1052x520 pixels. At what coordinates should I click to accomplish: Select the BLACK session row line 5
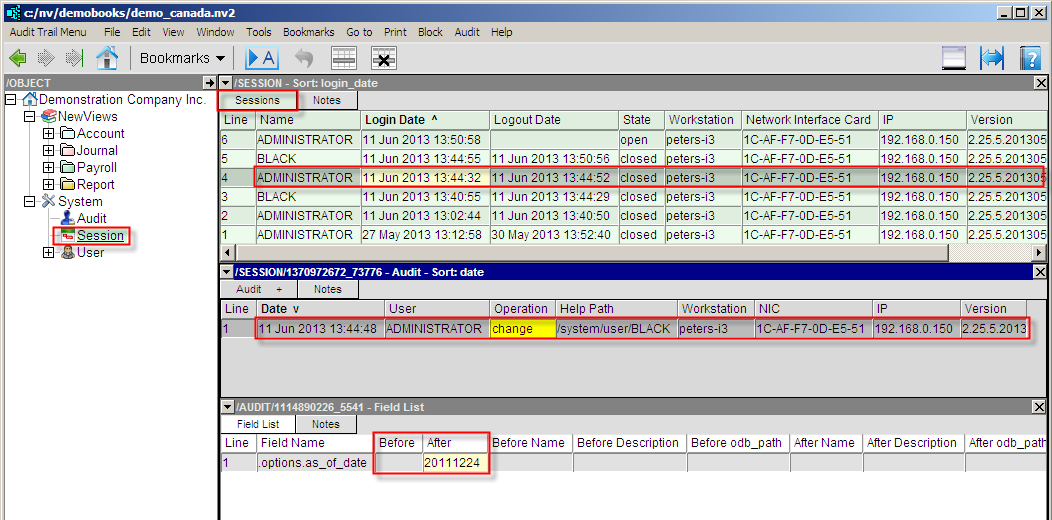(x=633, y=159)
